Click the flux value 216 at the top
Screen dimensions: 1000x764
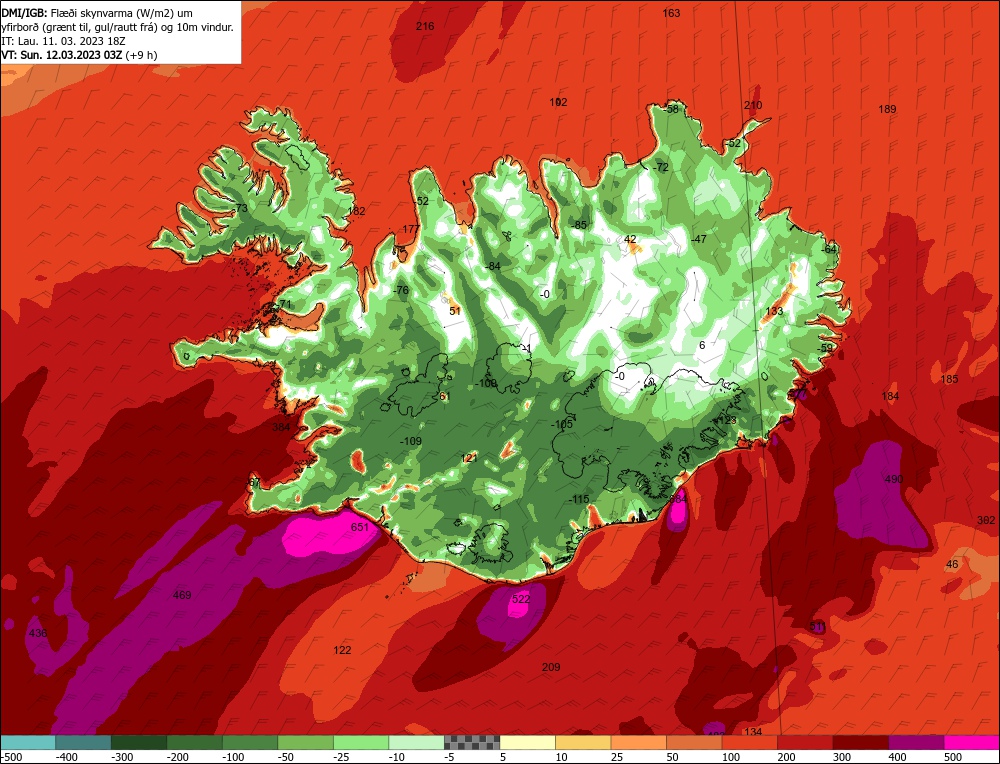click(425, 26)
